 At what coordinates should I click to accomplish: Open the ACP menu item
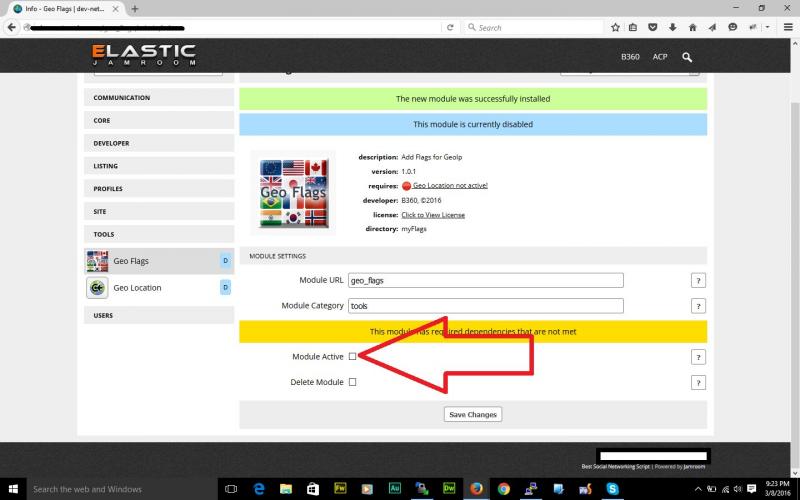click(660, 57)
